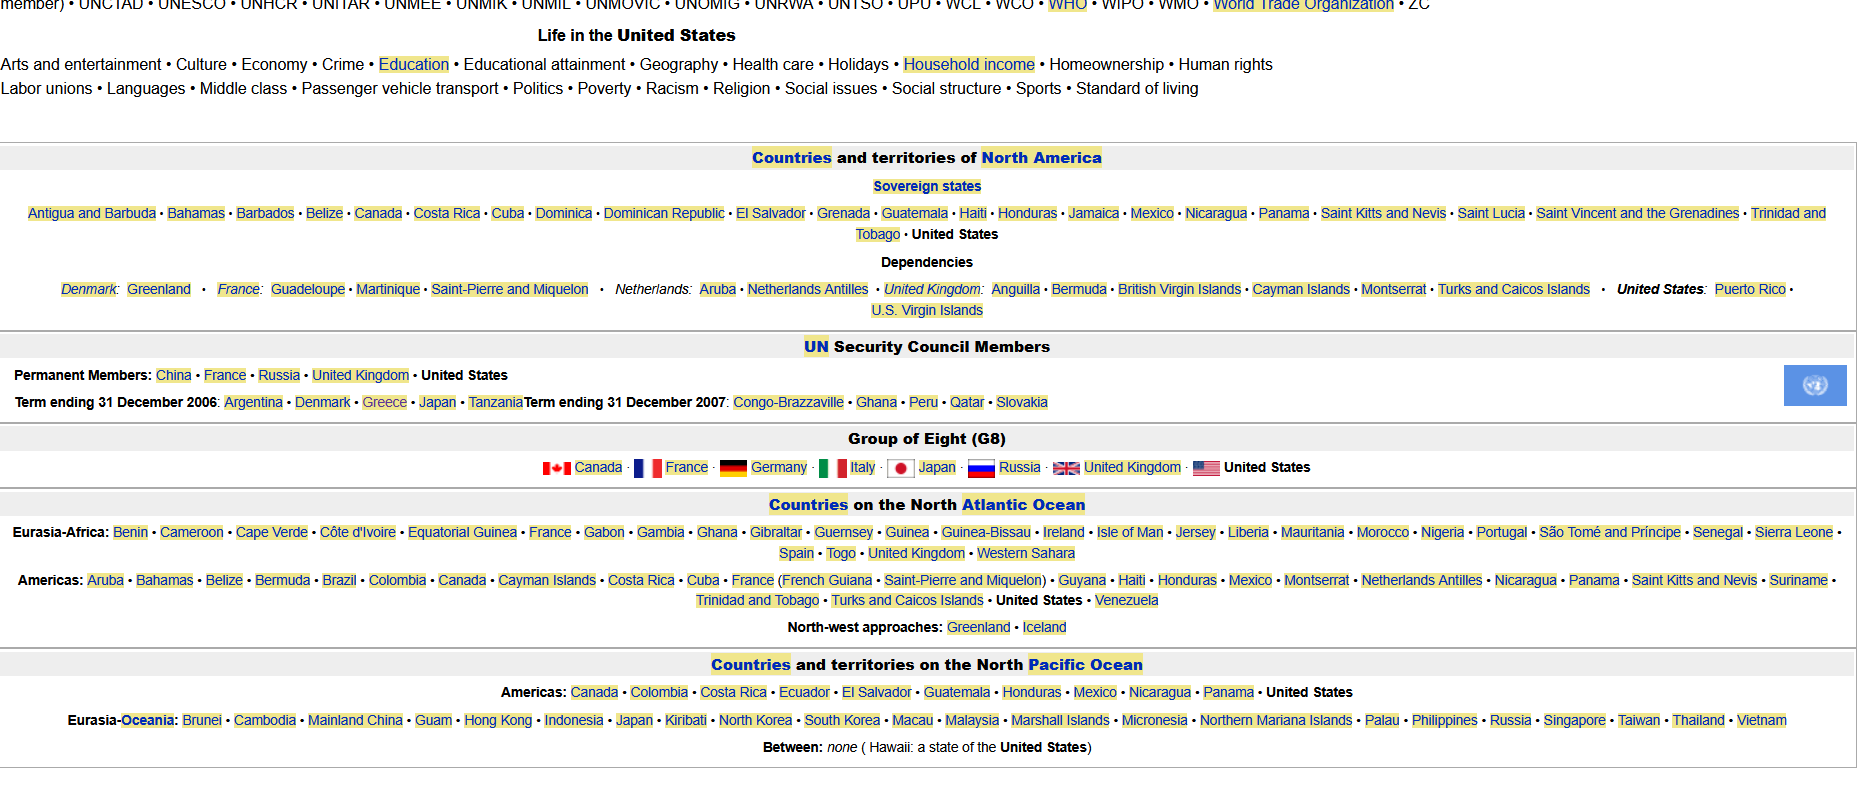Screen dimensions: 1862x812
Task: Open the Western Sahara link
Action: [1025, 553]
